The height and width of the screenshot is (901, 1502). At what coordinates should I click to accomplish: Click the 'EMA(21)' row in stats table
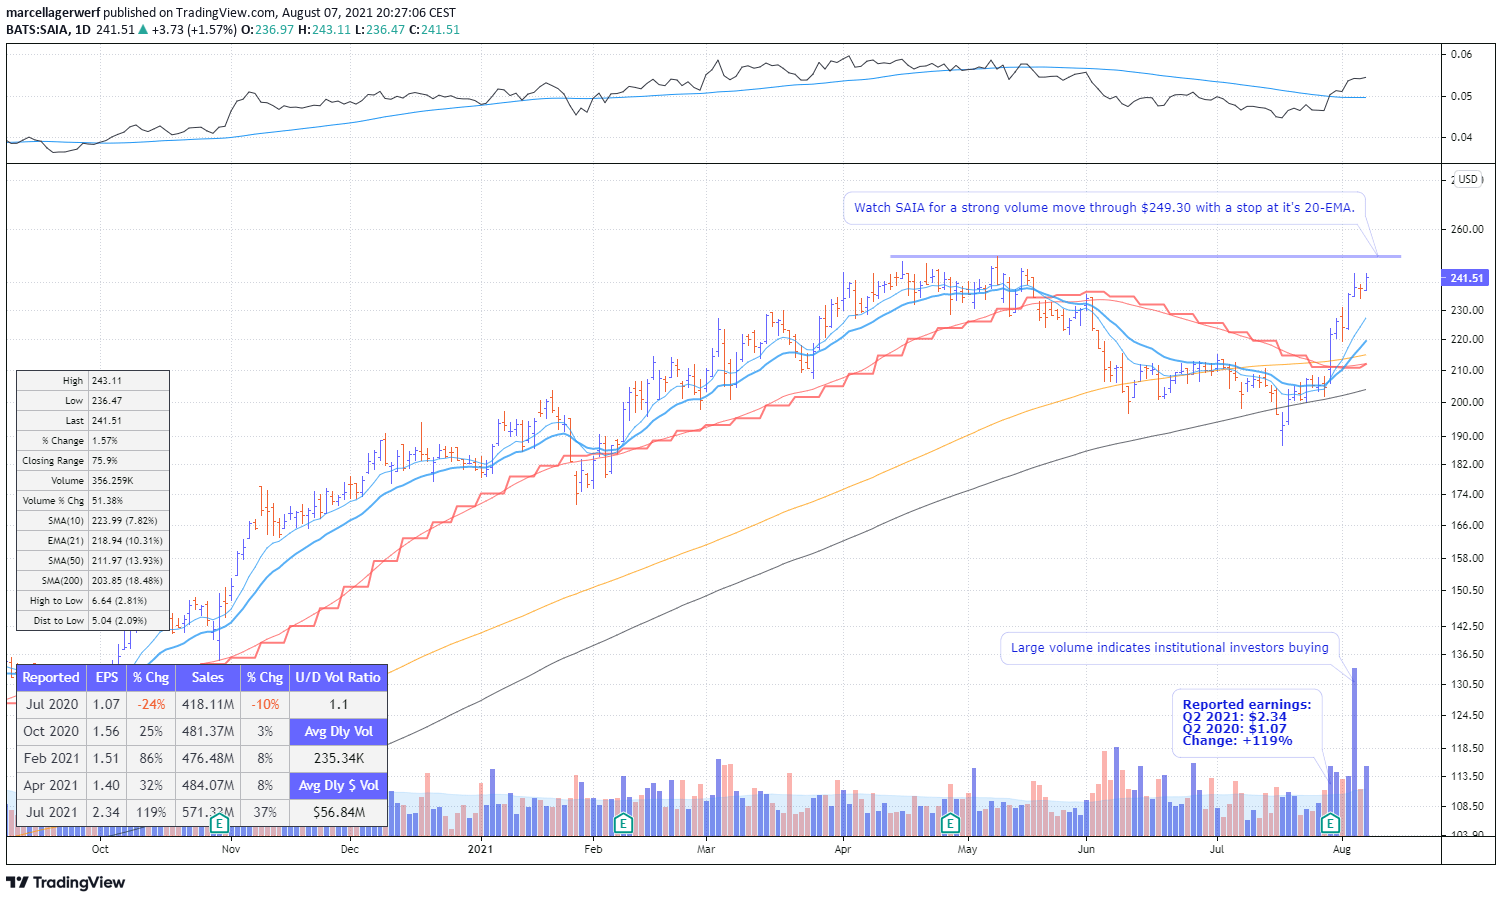93,541
